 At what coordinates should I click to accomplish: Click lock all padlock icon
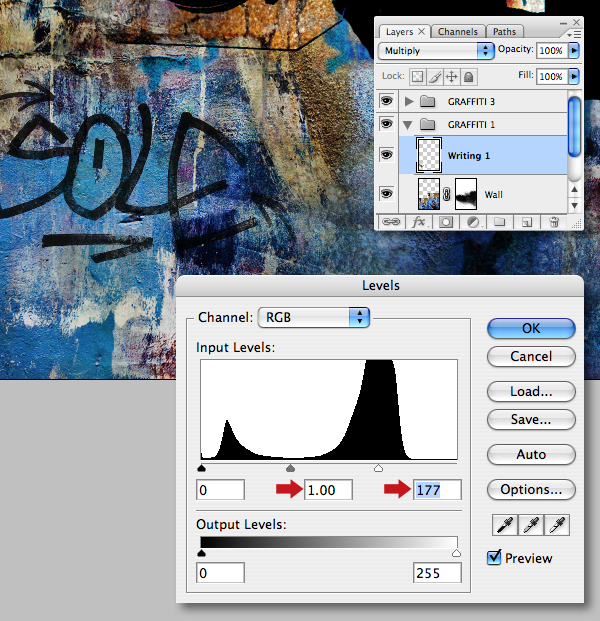469,76
